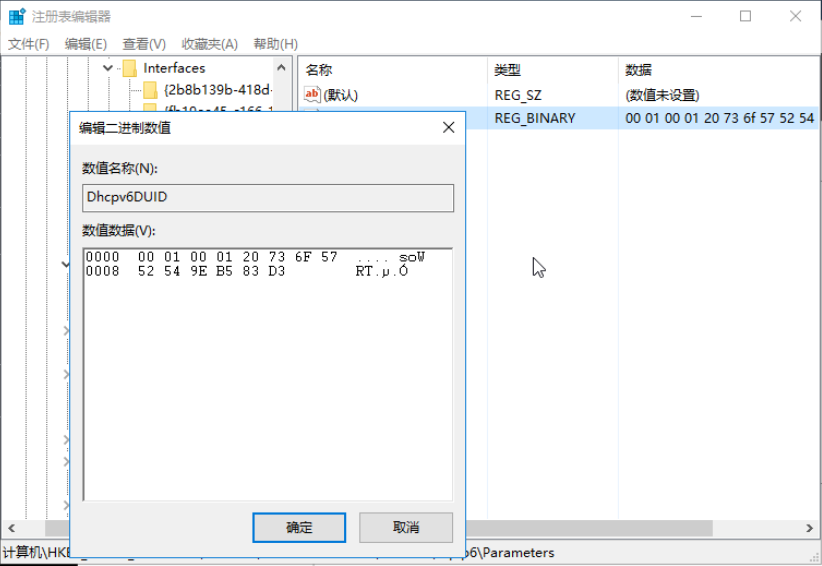
Task: Click hex row offset 0008
Action: [102, 271]
